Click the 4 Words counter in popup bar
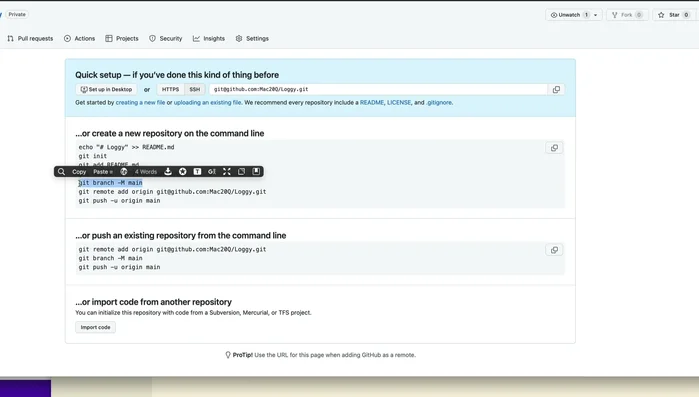Image resolution: width=699 pixels, height=397 pixels. click(146, 172)
